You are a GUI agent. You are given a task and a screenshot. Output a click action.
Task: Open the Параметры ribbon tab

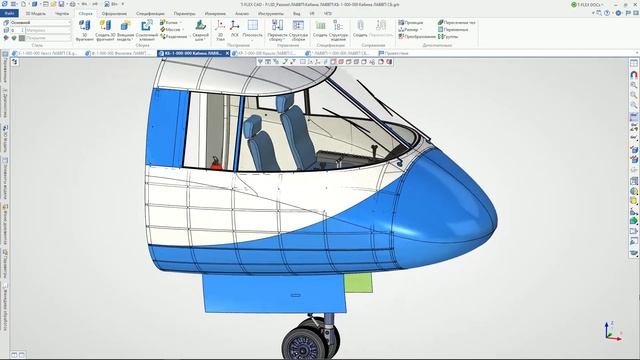184,13
